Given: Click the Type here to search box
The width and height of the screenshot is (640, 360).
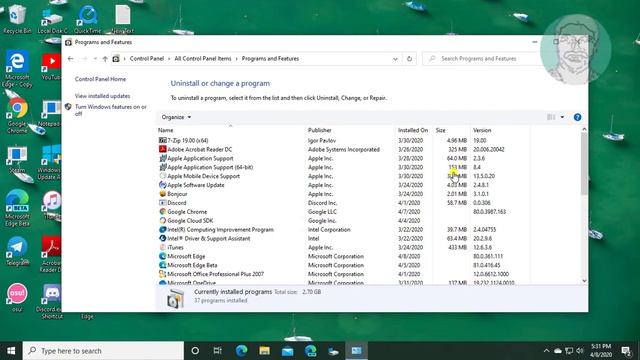Looking at the screenshot, I should tap(103, 351).
